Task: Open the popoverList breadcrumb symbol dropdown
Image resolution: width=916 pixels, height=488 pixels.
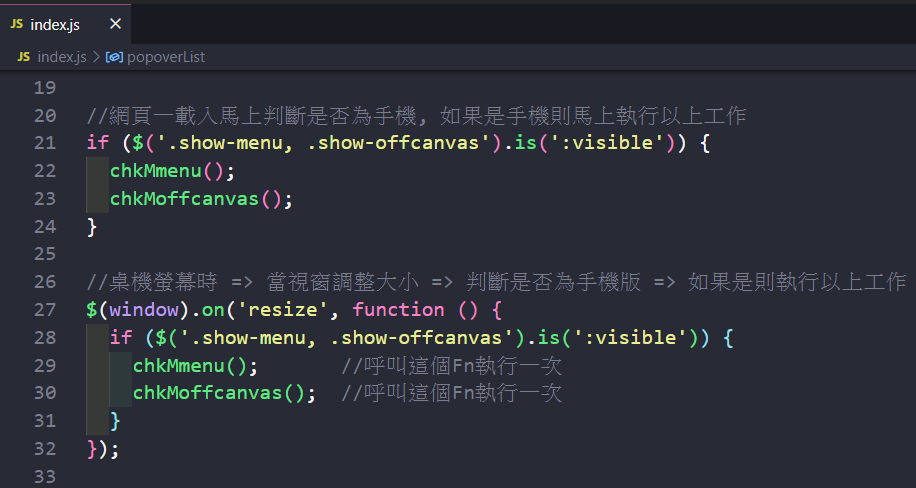Action: 165,57
